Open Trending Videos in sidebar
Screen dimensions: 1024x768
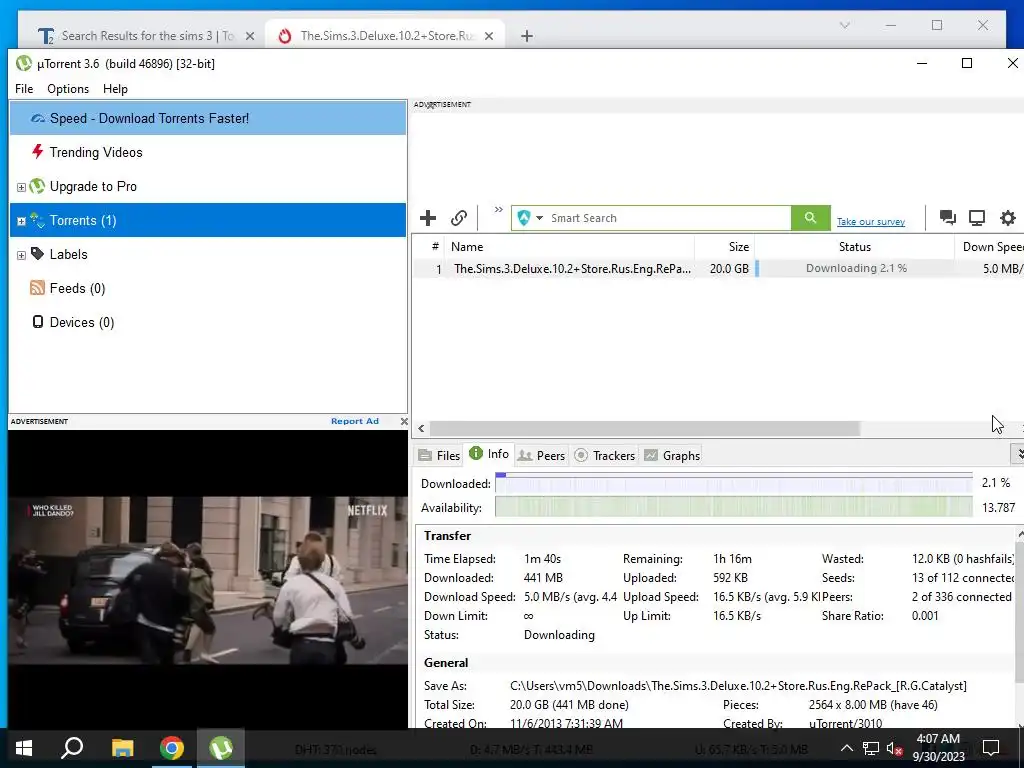point(96,152)
